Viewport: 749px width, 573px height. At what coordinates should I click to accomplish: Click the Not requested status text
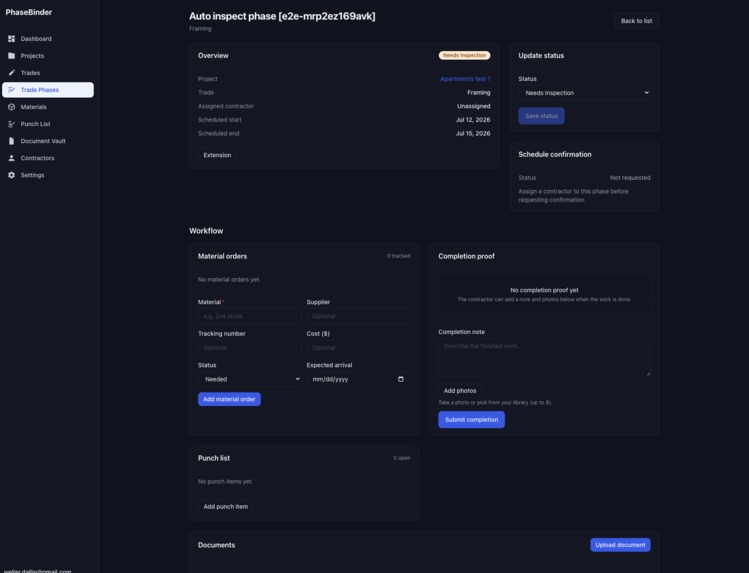pos(630,178)
